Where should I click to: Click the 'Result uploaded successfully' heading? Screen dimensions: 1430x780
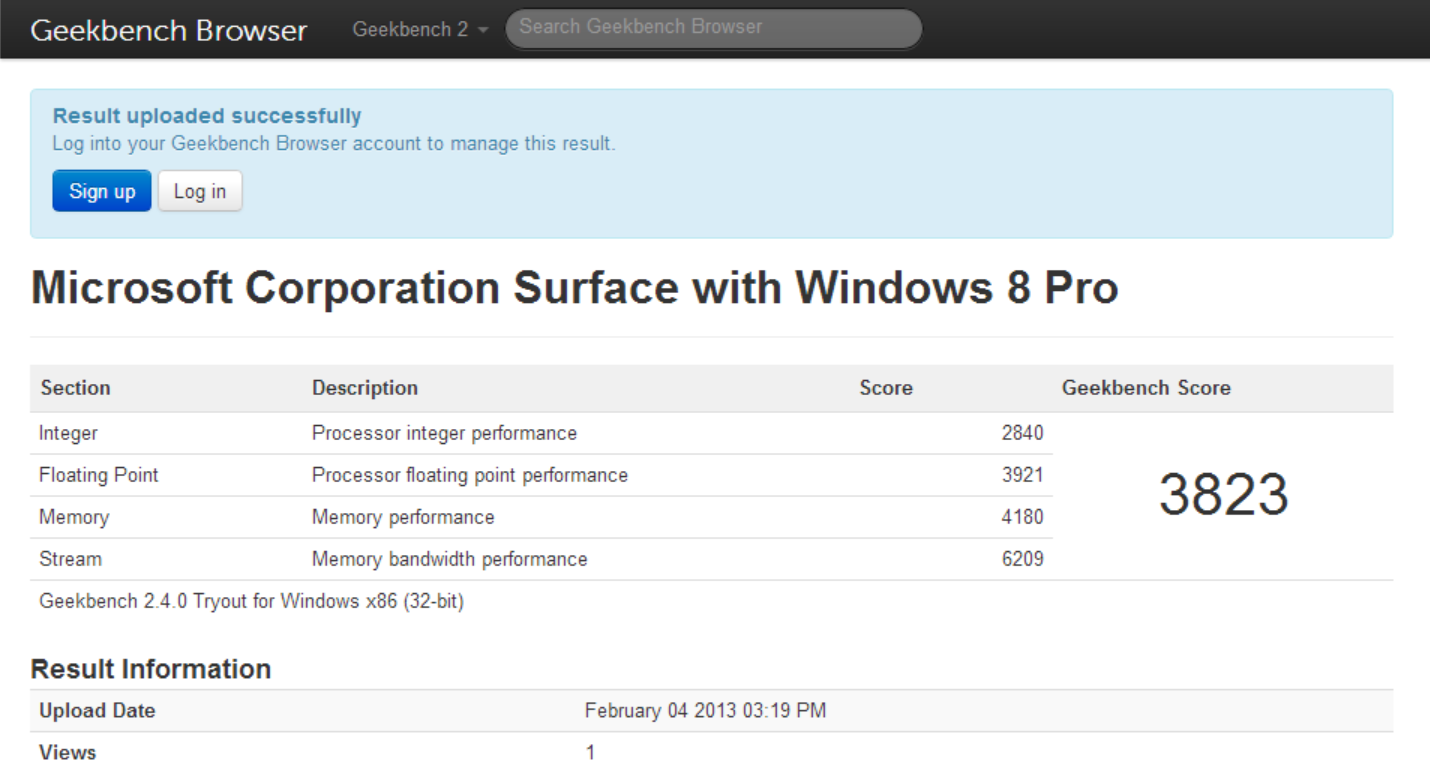tap(207, 116)
